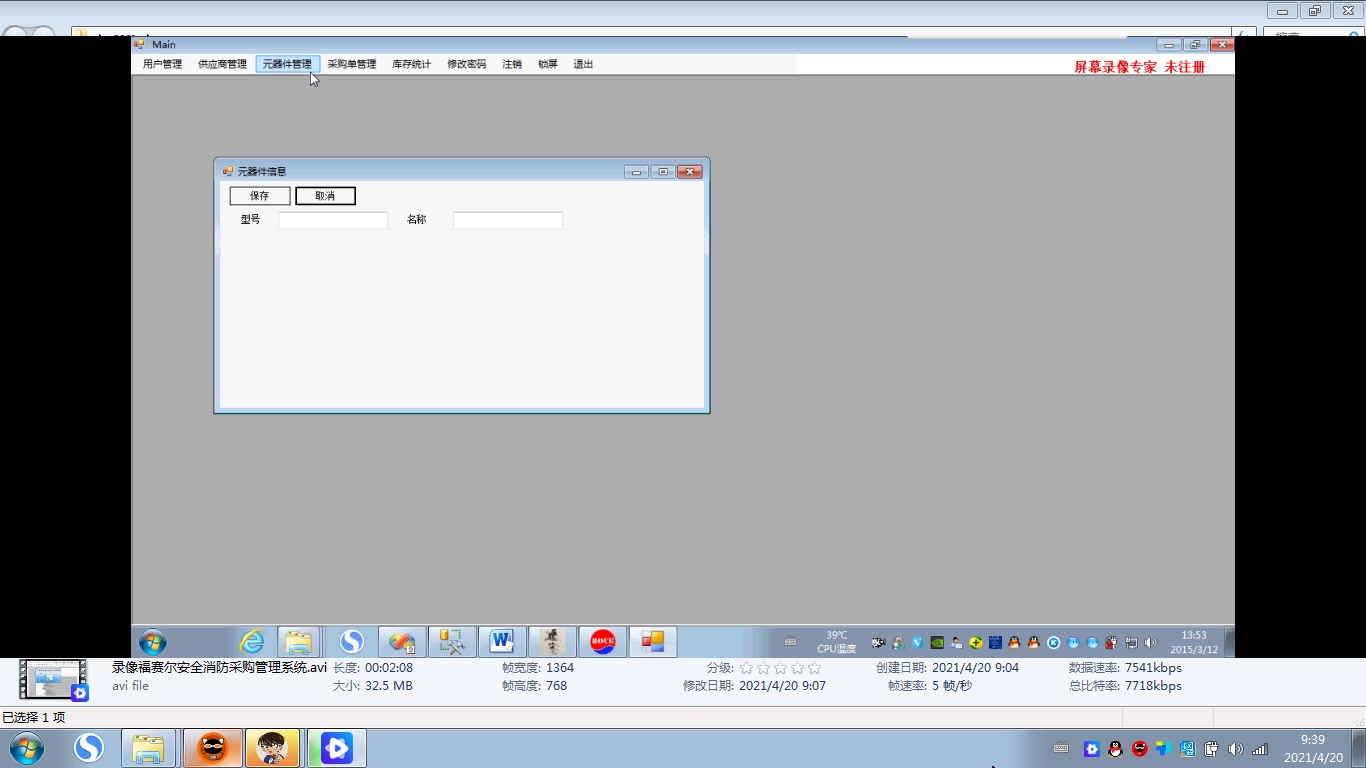
Task: Open the folder icon on the inner taskbar
Action: (x=300, y=642)
